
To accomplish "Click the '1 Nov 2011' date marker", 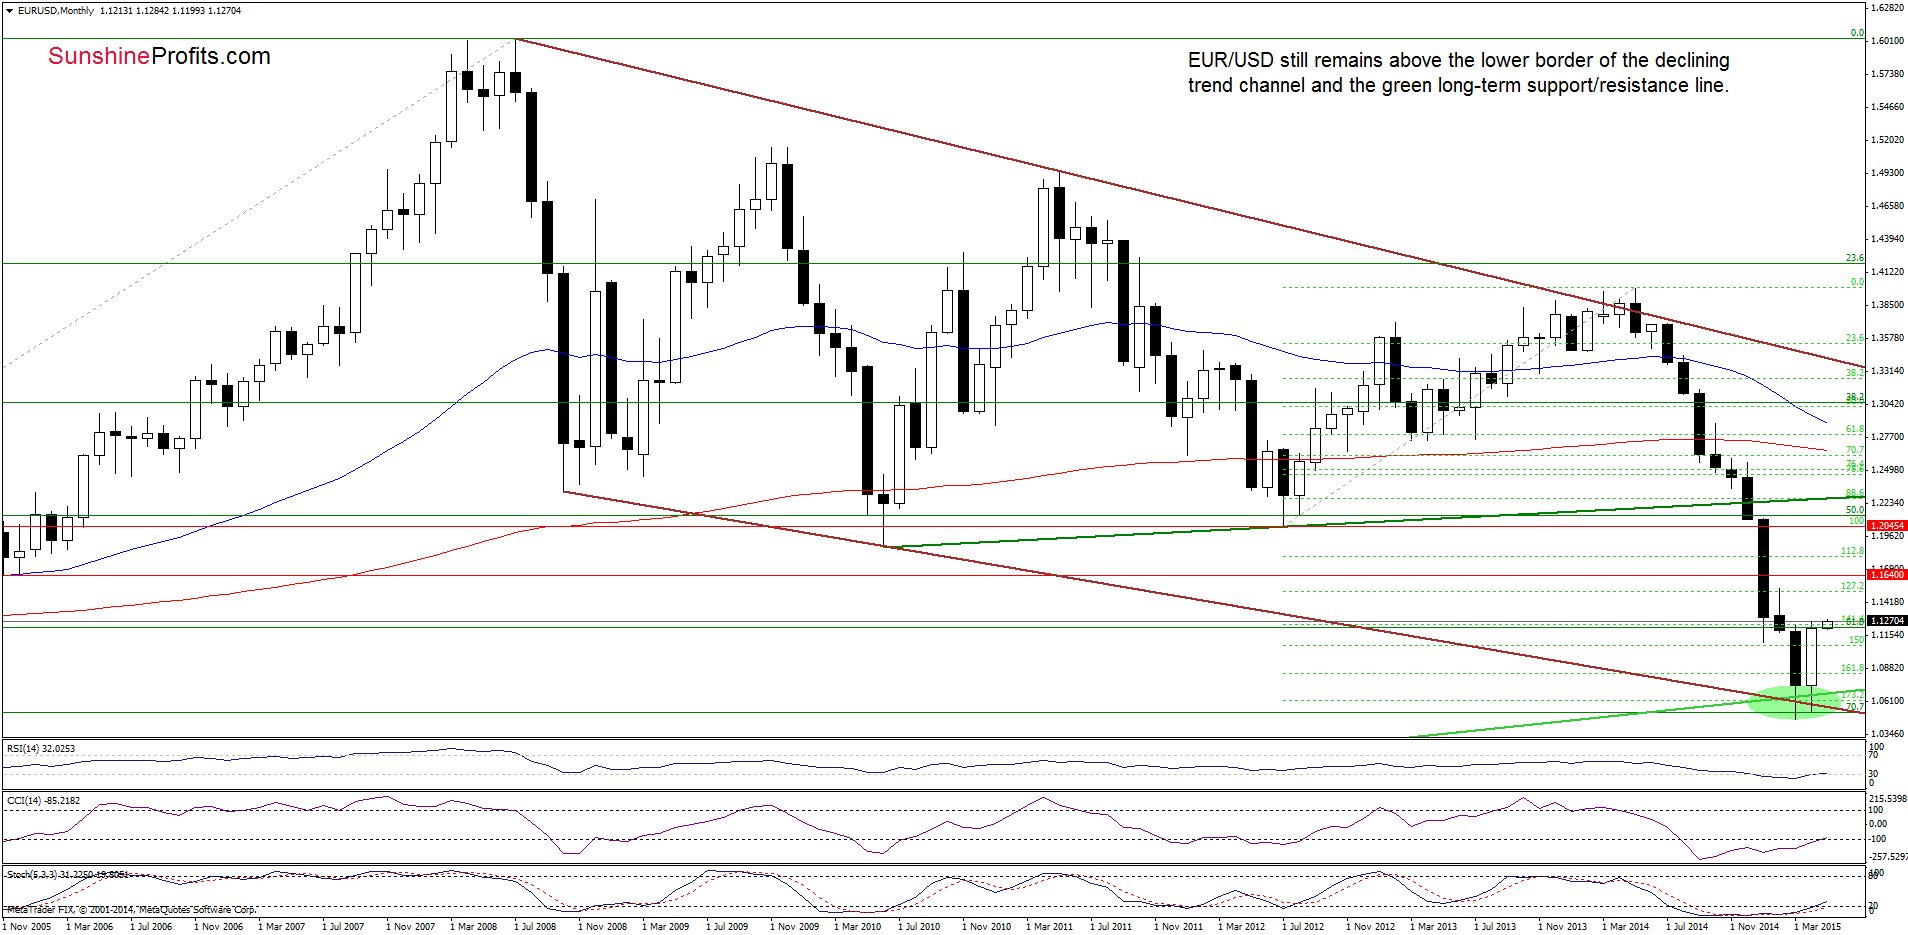I will pos(1178,927).
